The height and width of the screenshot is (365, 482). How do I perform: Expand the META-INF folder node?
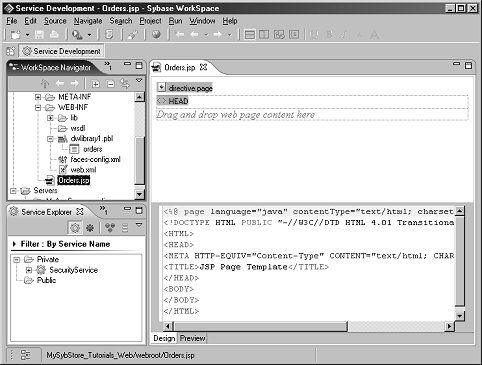(38, 97)
